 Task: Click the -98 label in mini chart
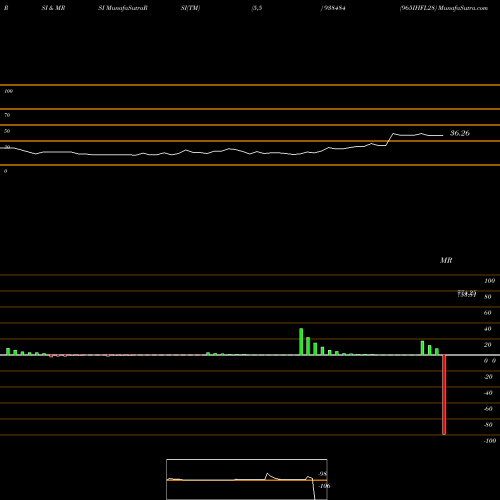[x=322, y=474]
